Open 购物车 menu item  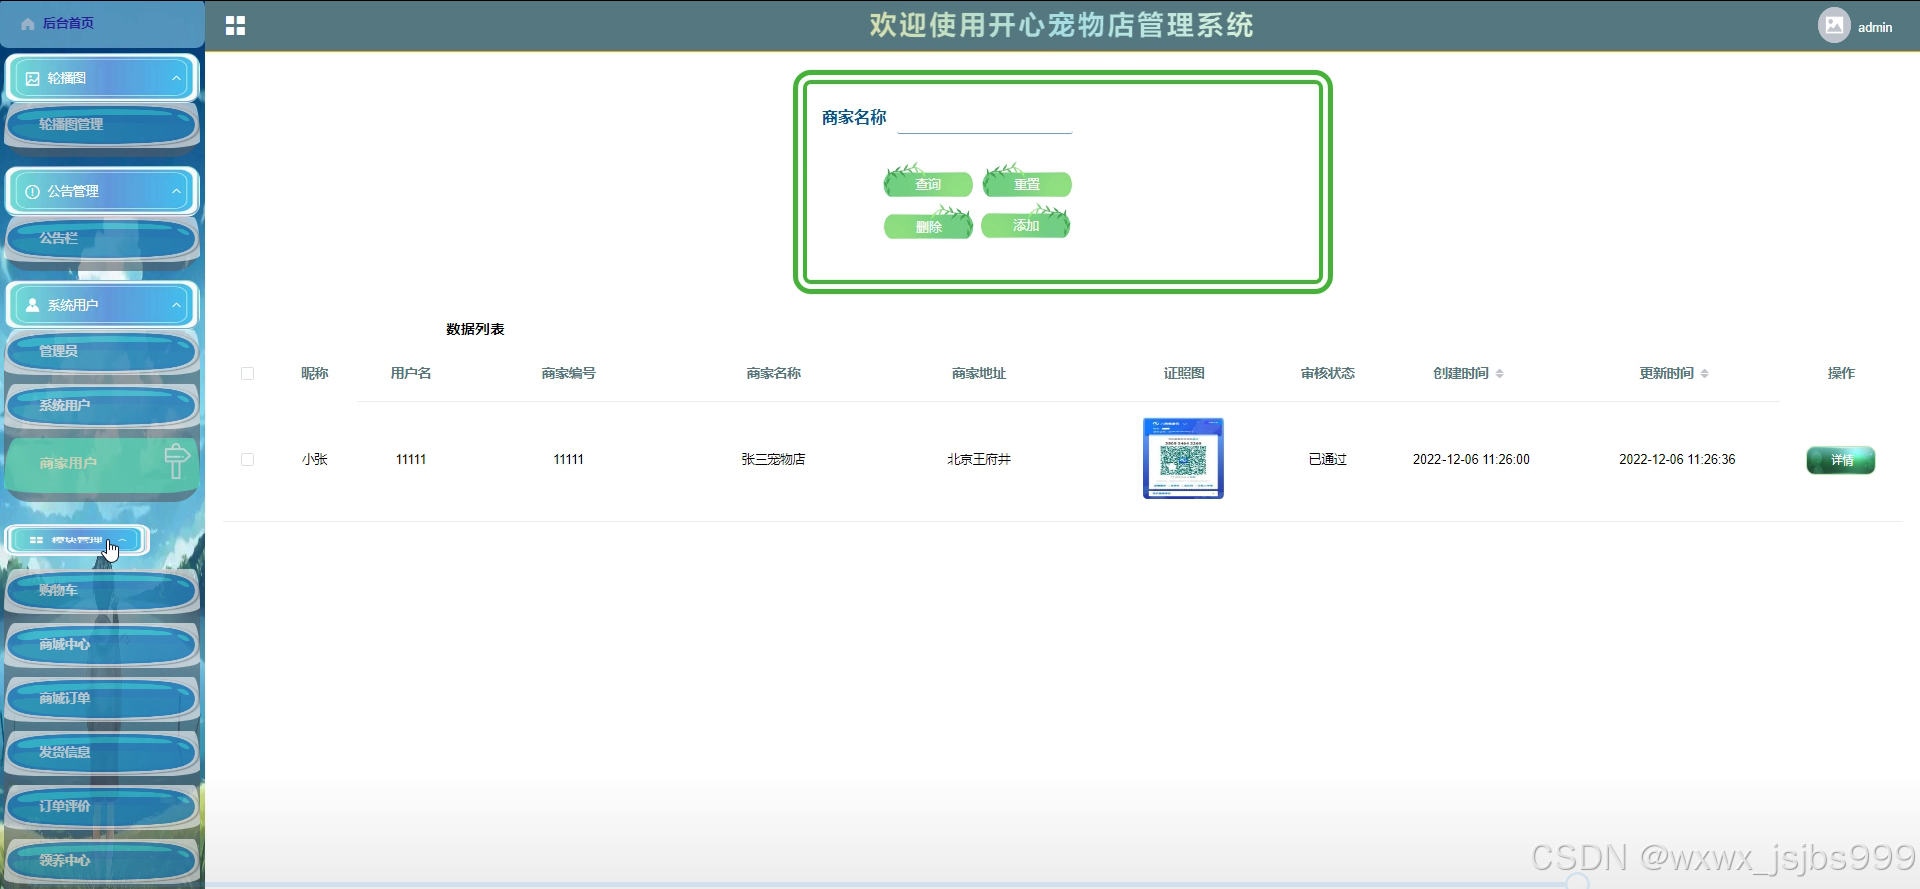(102, 590)
